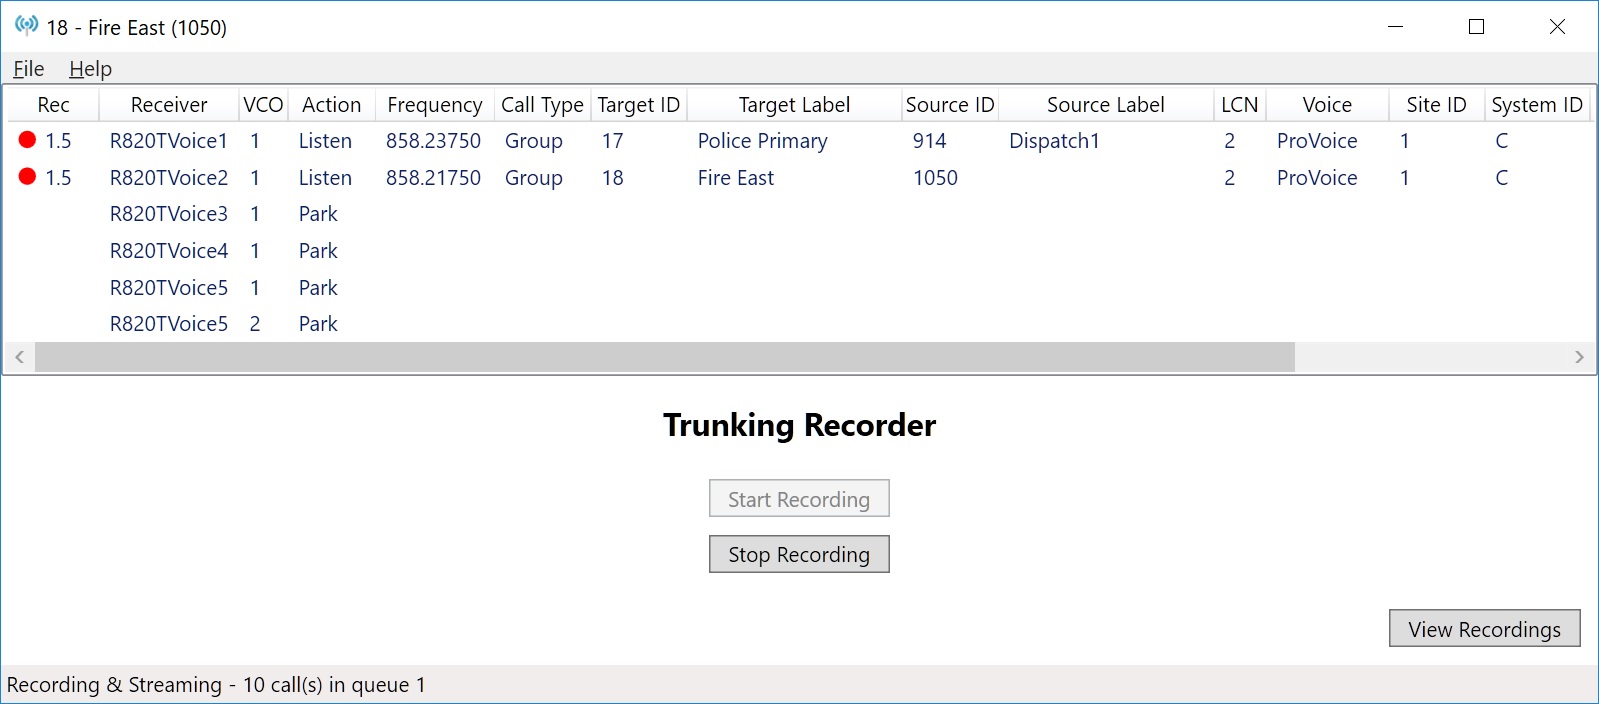Click the Source Label column header

(1106, 105)
